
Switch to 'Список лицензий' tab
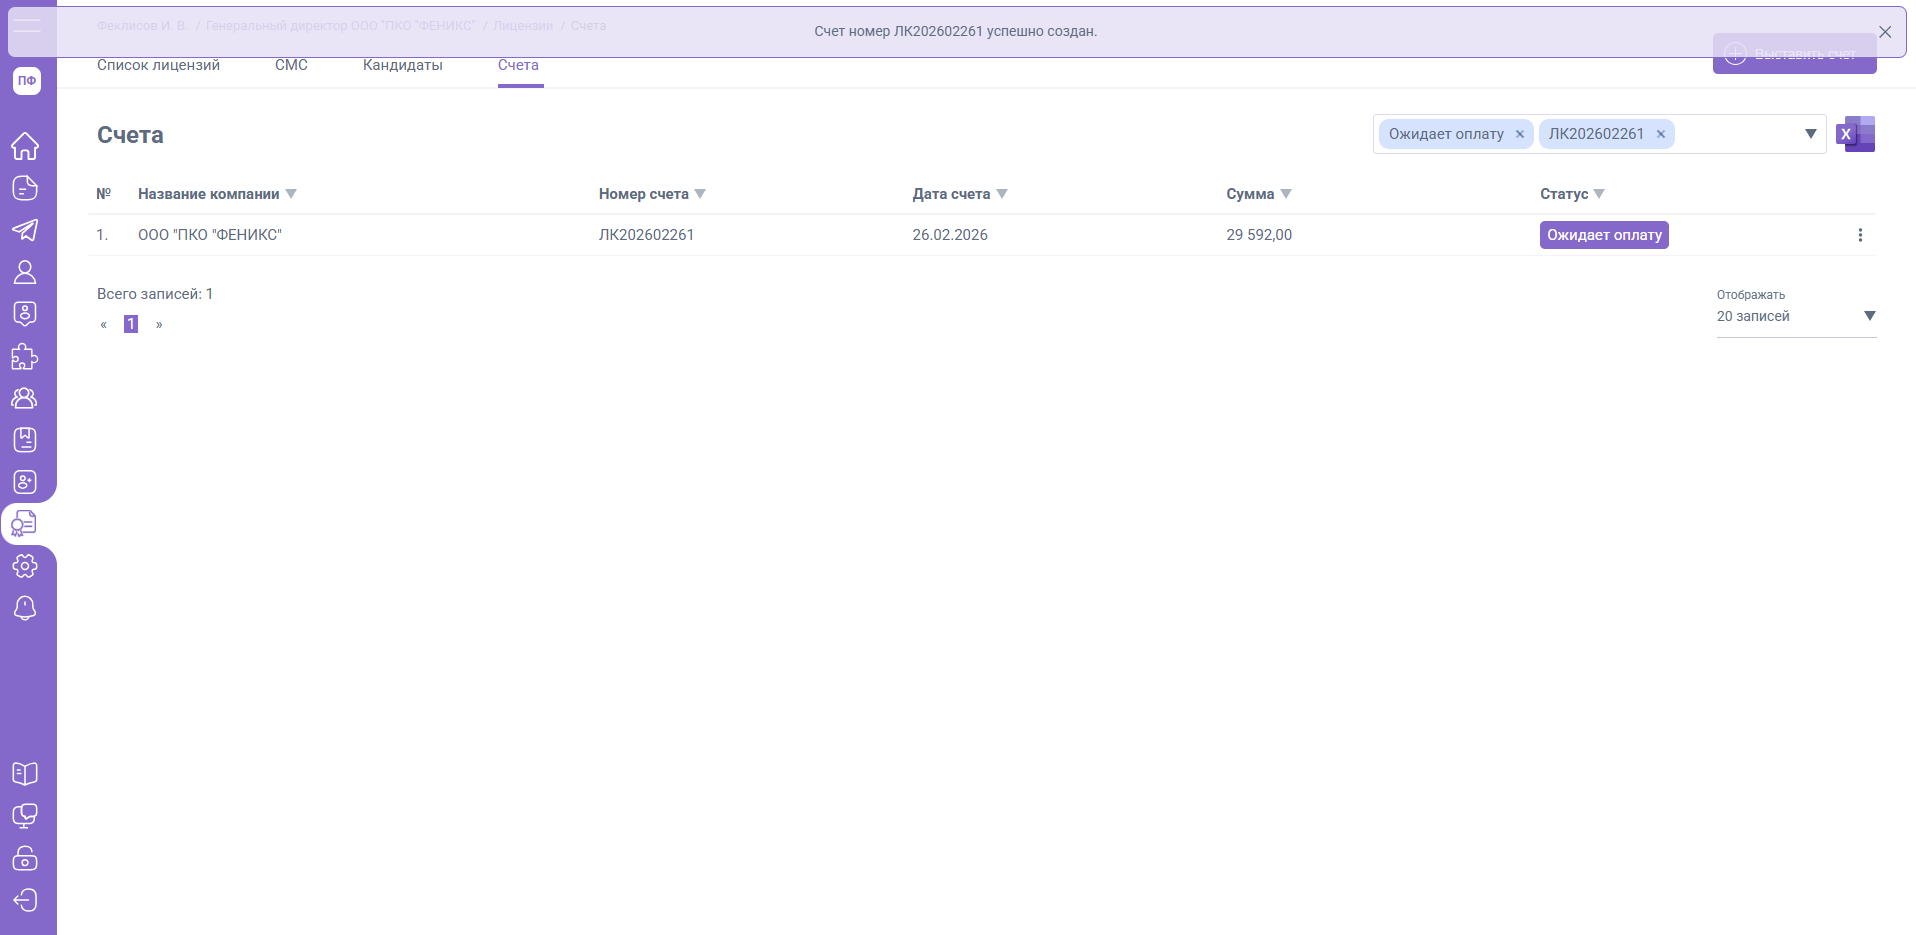pyautogui.click(x=158, y=65)
